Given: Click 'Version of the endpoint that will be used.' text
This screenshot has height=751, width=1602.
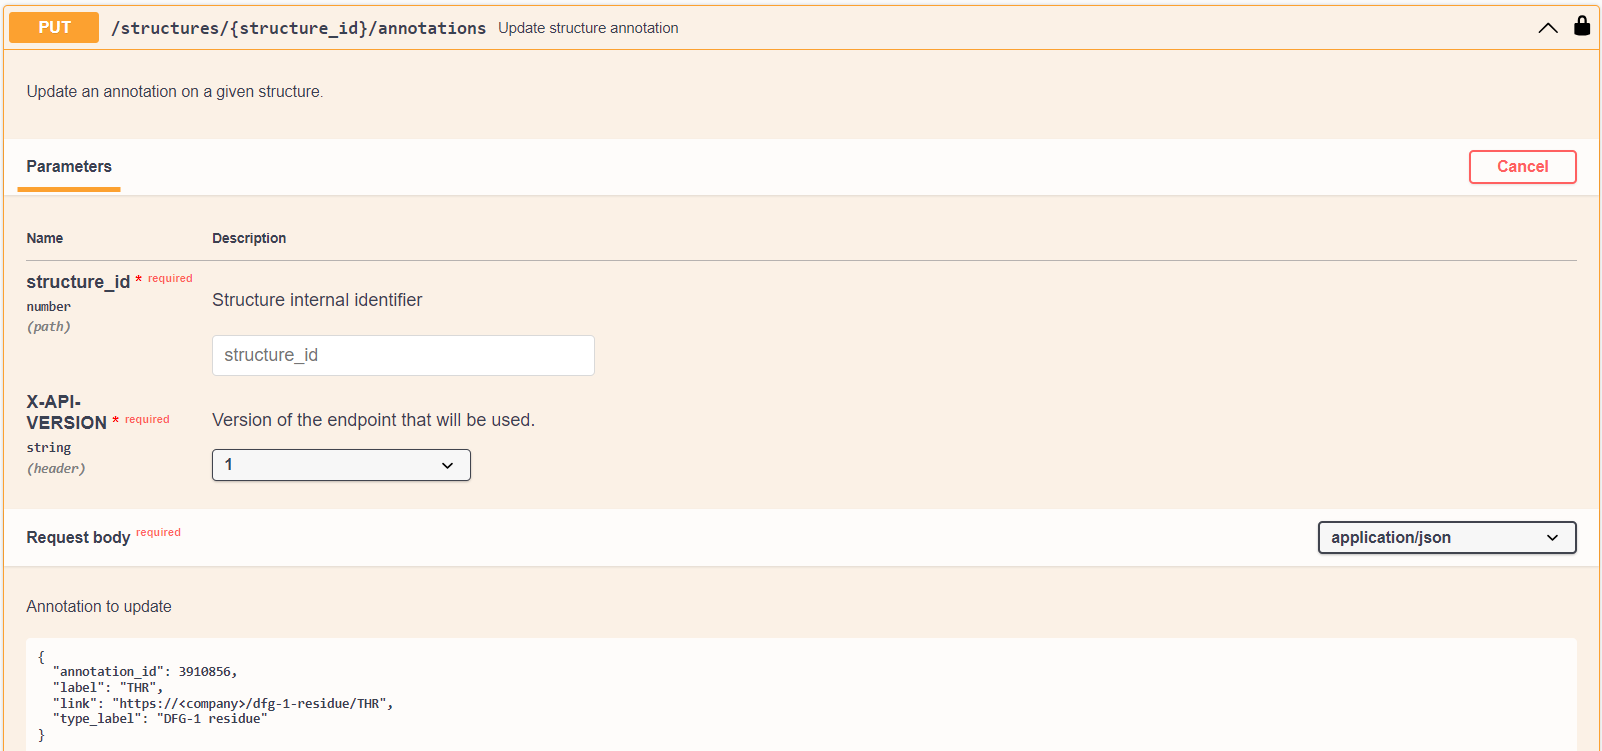Looking at the screenshot, I should pyautogui.click(x=373, y=420).
